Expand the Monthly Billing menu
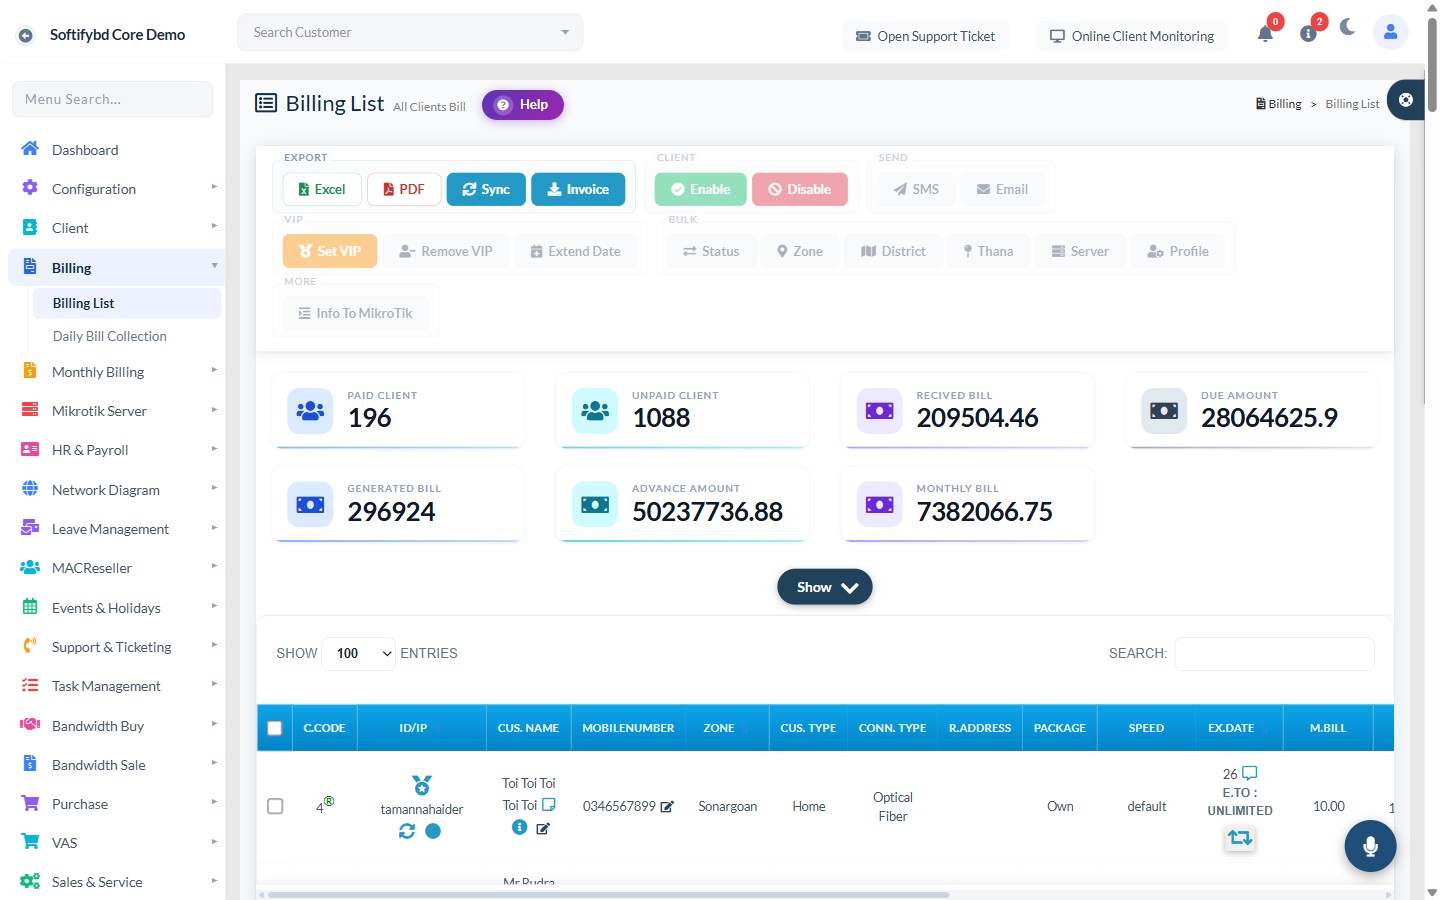Viewport: 1440px width, 900px height. [x=115, y=371]
